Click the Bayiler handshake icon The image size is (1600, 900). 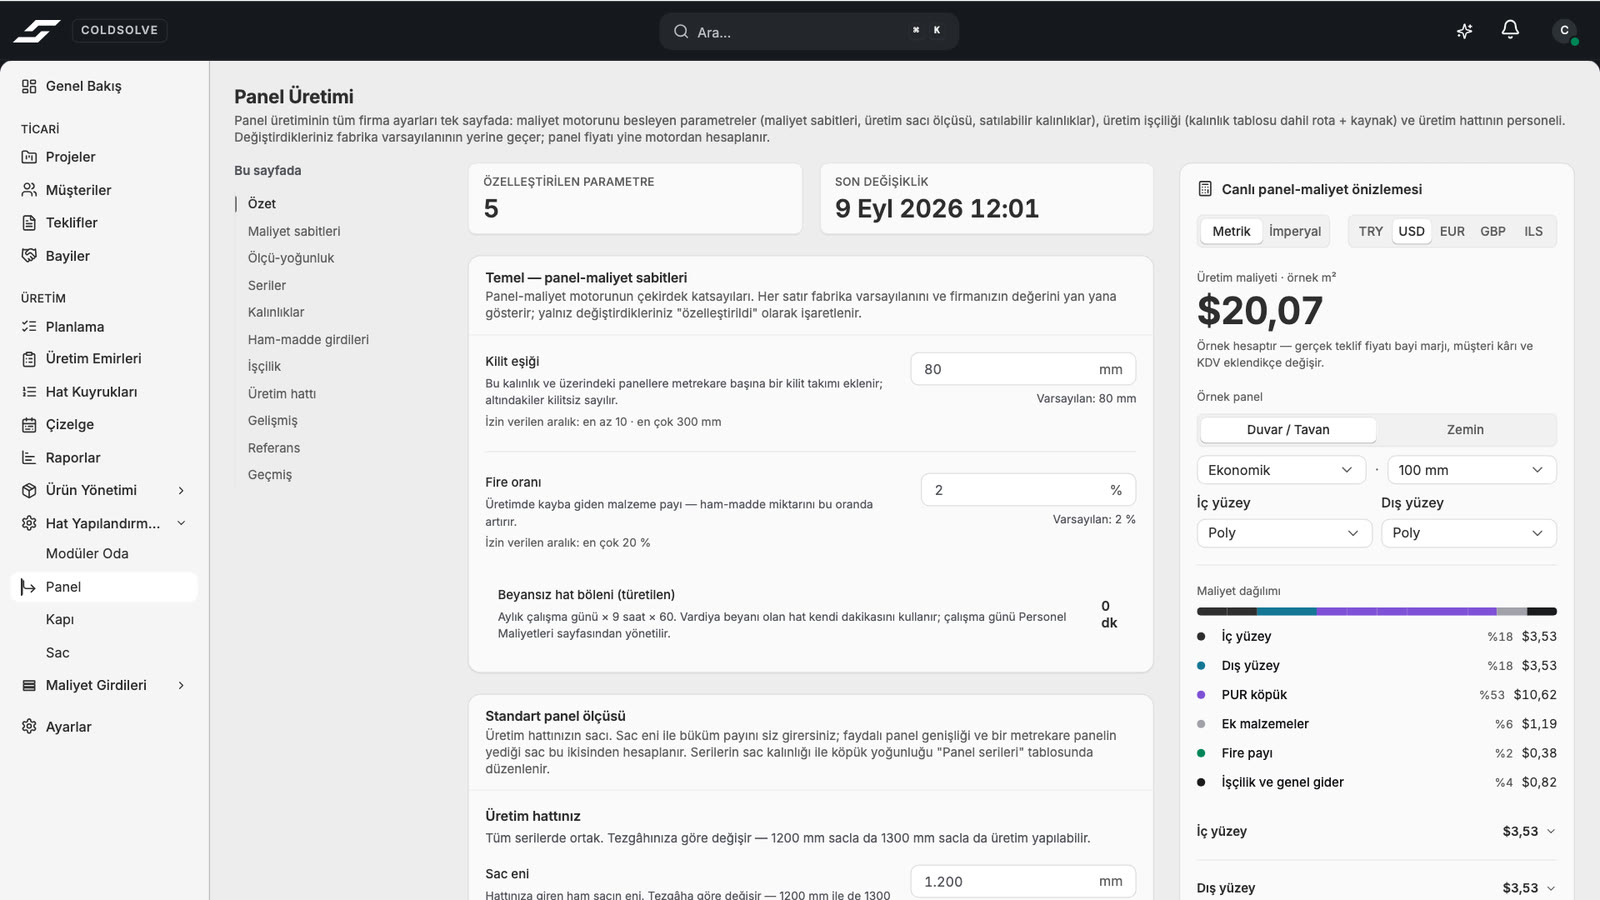click(29, 256)
